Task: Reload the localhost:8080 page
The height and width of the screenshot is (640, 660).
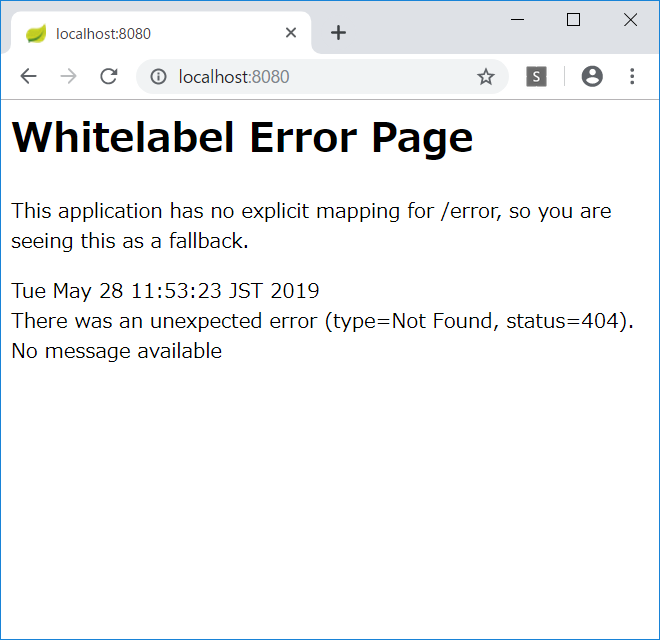Action: point(109,77)
